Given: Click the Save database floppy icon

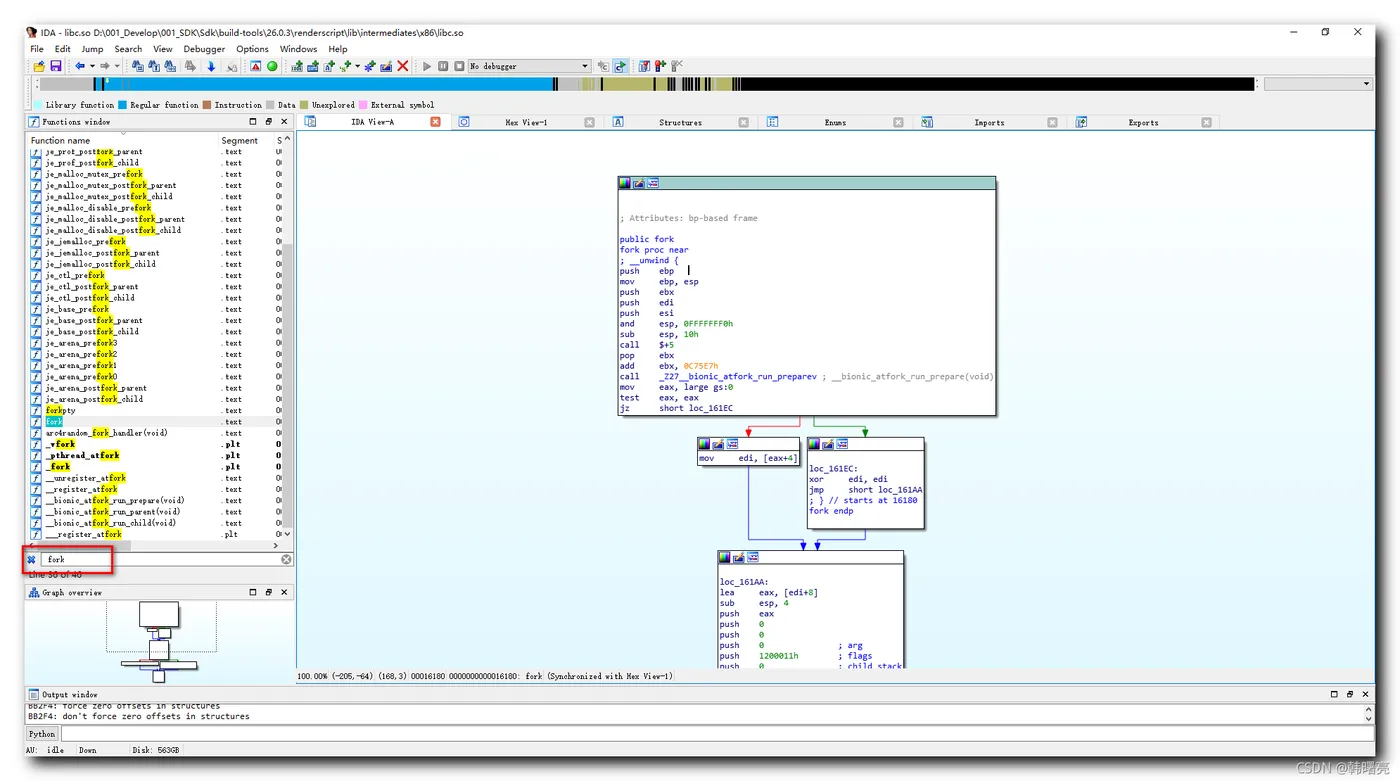Looking at the screenshot, I should (56, 66).
